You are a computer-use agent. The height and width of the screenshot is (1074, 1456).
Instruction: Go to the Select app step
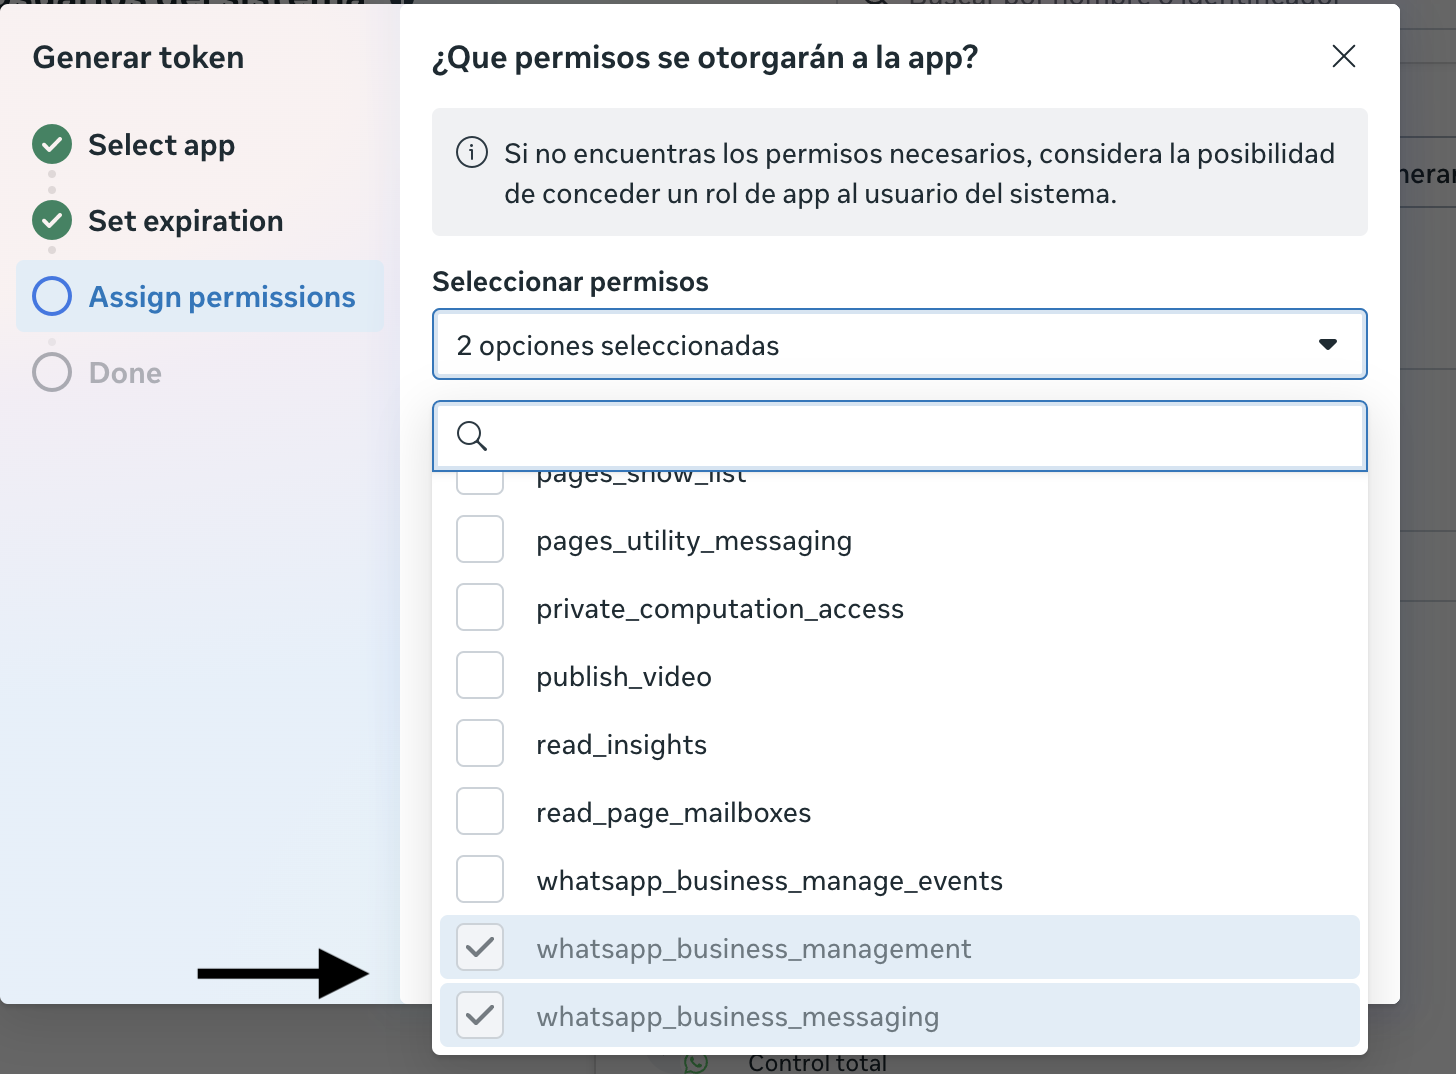tap(161, 145)
